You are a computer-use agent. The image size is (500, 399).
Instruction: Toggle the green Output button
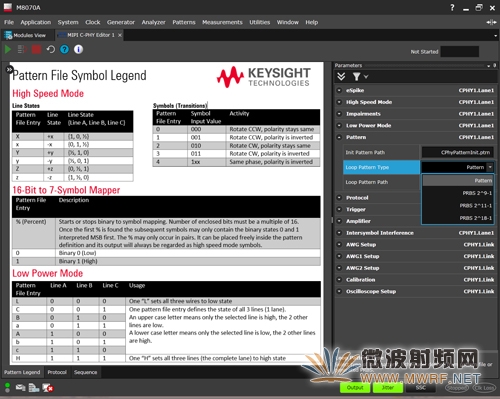click(355, 387)
